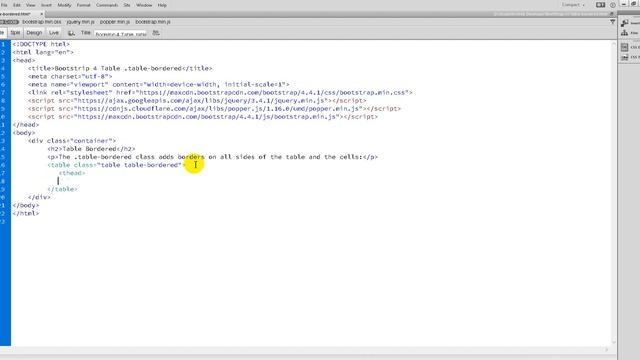This screenshot has width=640, height=360.
Task: Click the horizontal scrollbar below the code
Action: tap(304, 350)
